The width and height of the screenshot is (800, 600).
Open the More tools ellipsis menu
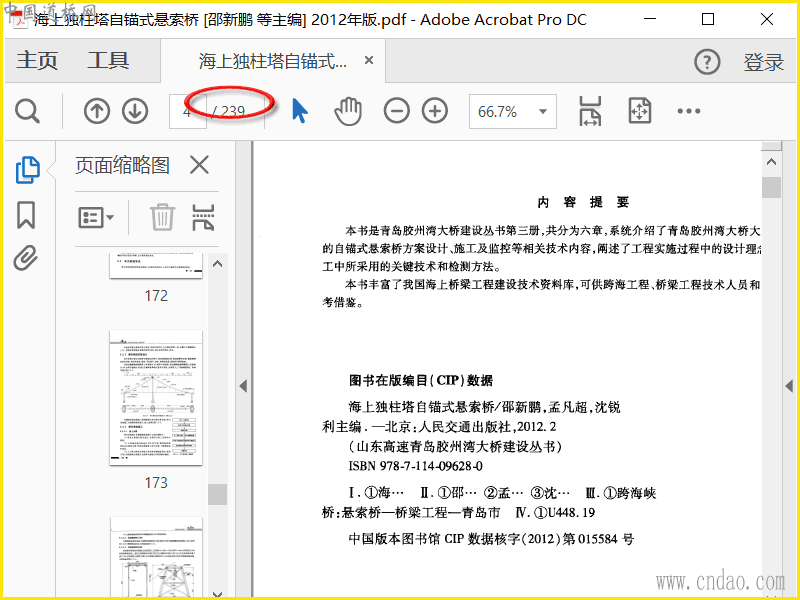(x=689, y=111)
